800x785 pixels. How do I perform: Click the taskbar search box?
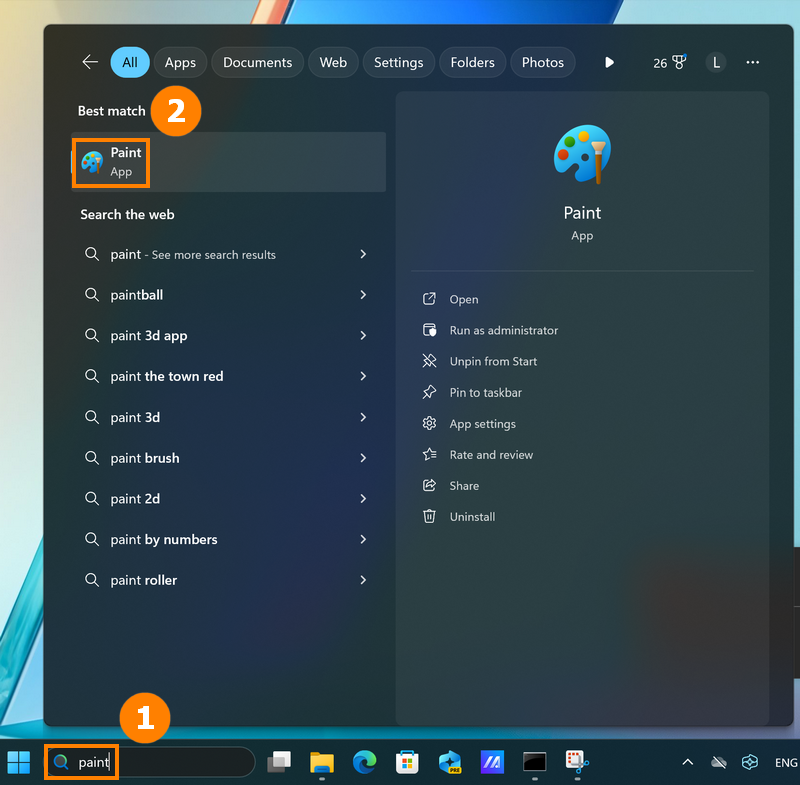(151, 762)
